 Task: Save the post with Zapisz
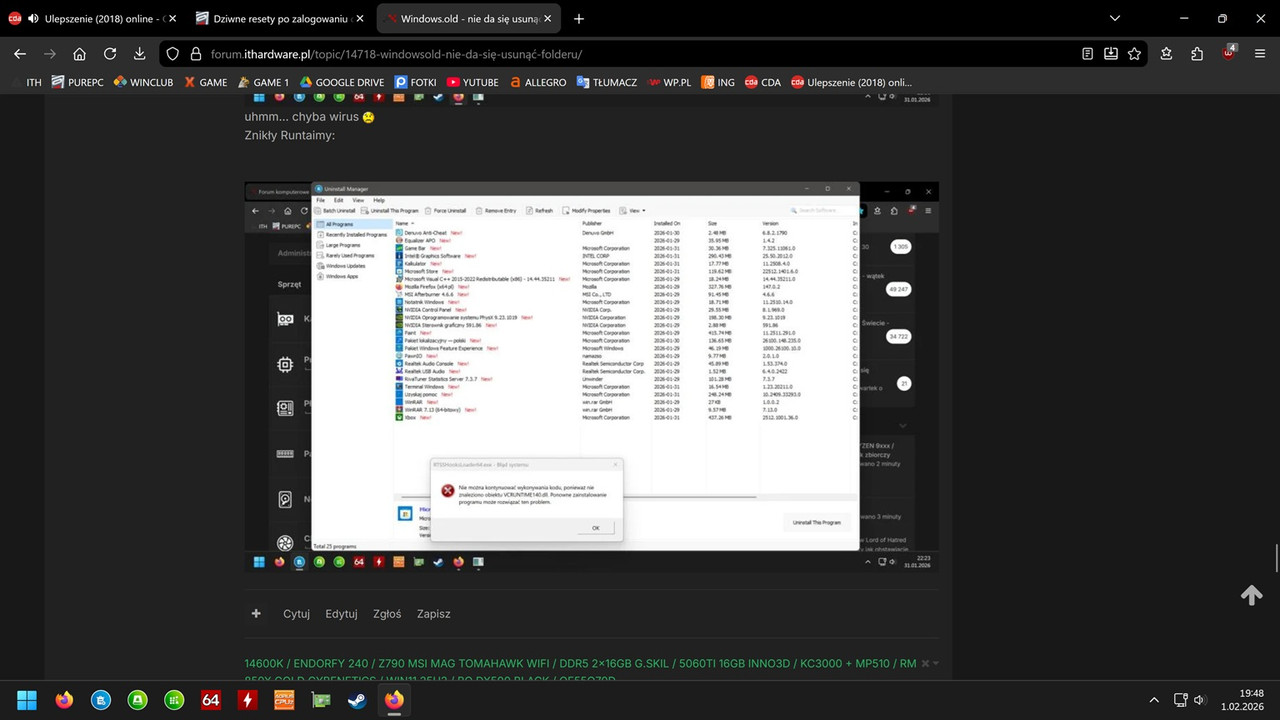point(434,614)
